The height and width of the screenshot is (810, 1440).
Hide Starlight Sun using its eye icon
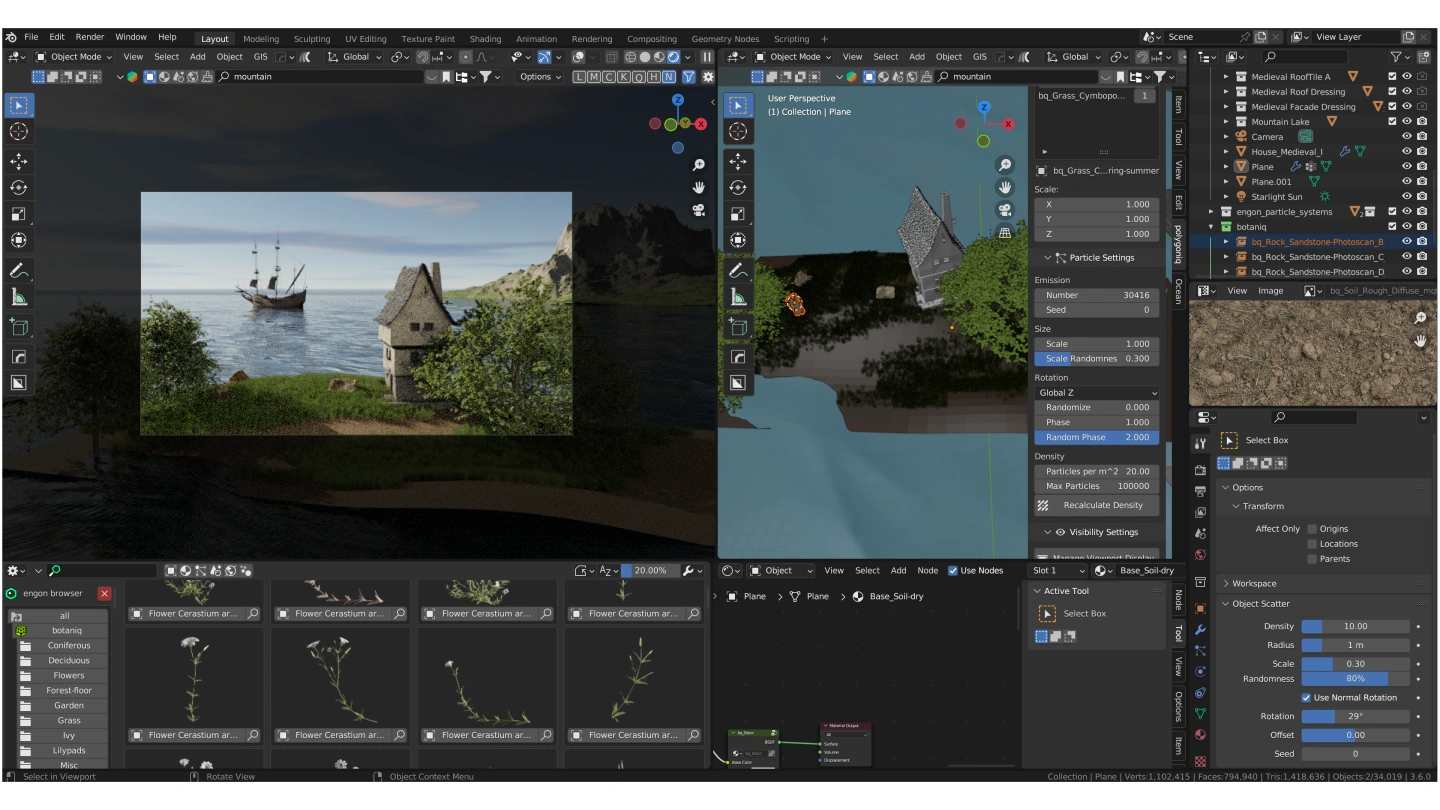(x=1407, y=197)
